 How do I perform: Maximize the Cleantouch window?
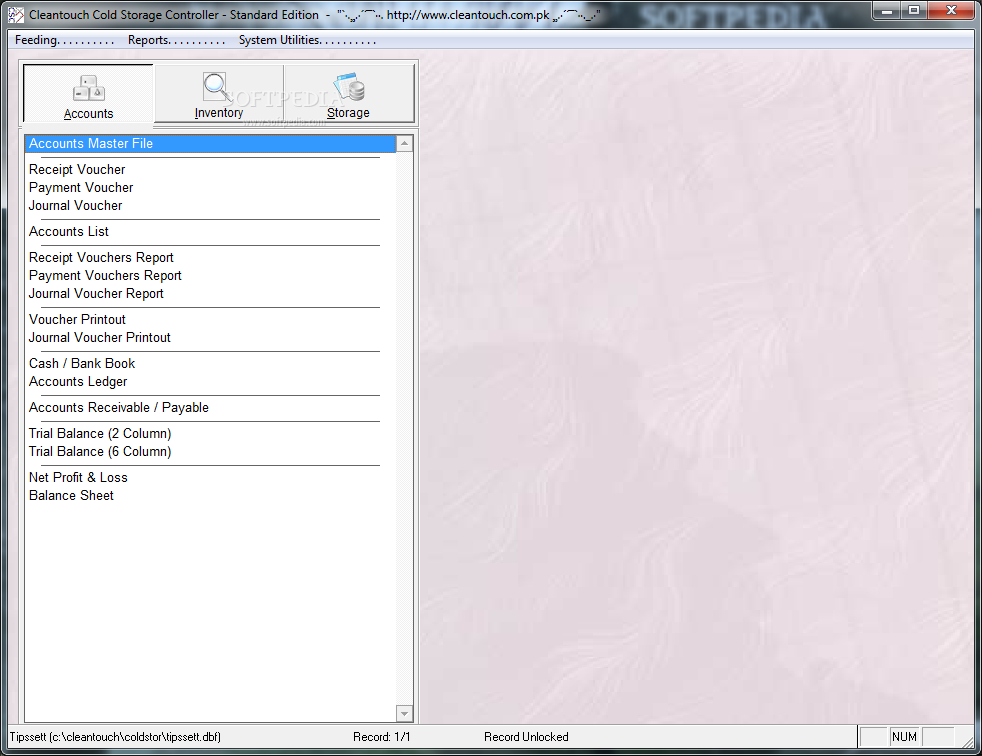[914, 11]
